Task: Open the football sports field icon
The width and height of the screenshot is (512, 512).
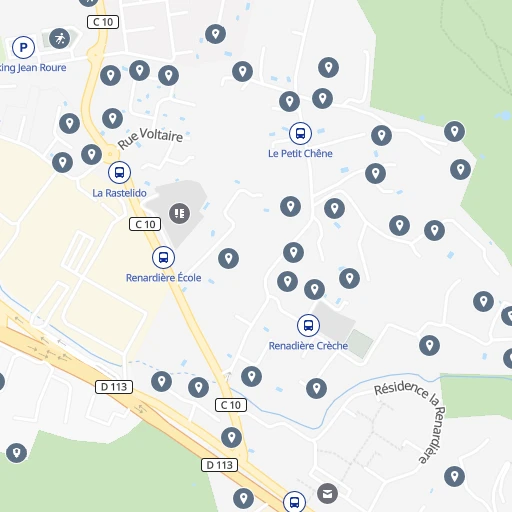Action: tap(60, 39)
